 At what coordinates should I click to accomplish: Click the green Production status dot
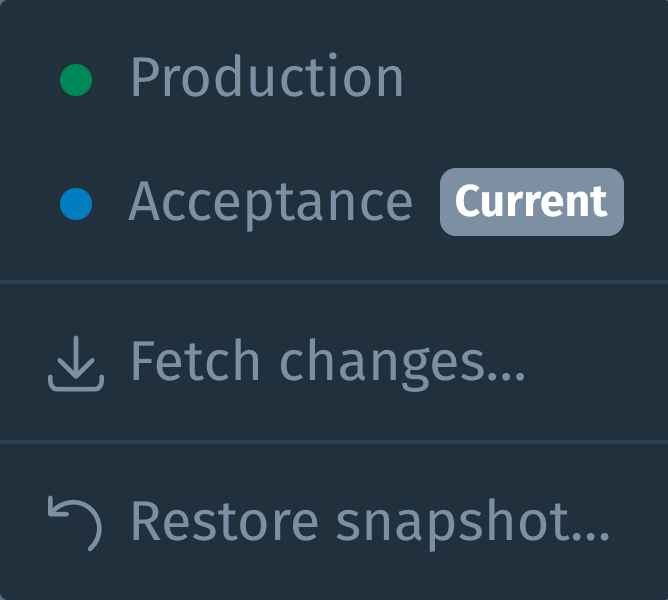[x=76, y=80]
